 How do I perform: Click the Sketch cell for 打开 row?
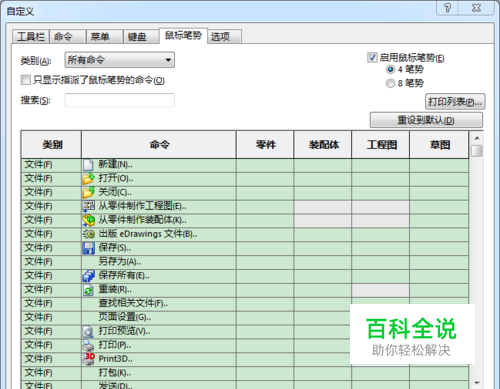click(x=439, y=179)
